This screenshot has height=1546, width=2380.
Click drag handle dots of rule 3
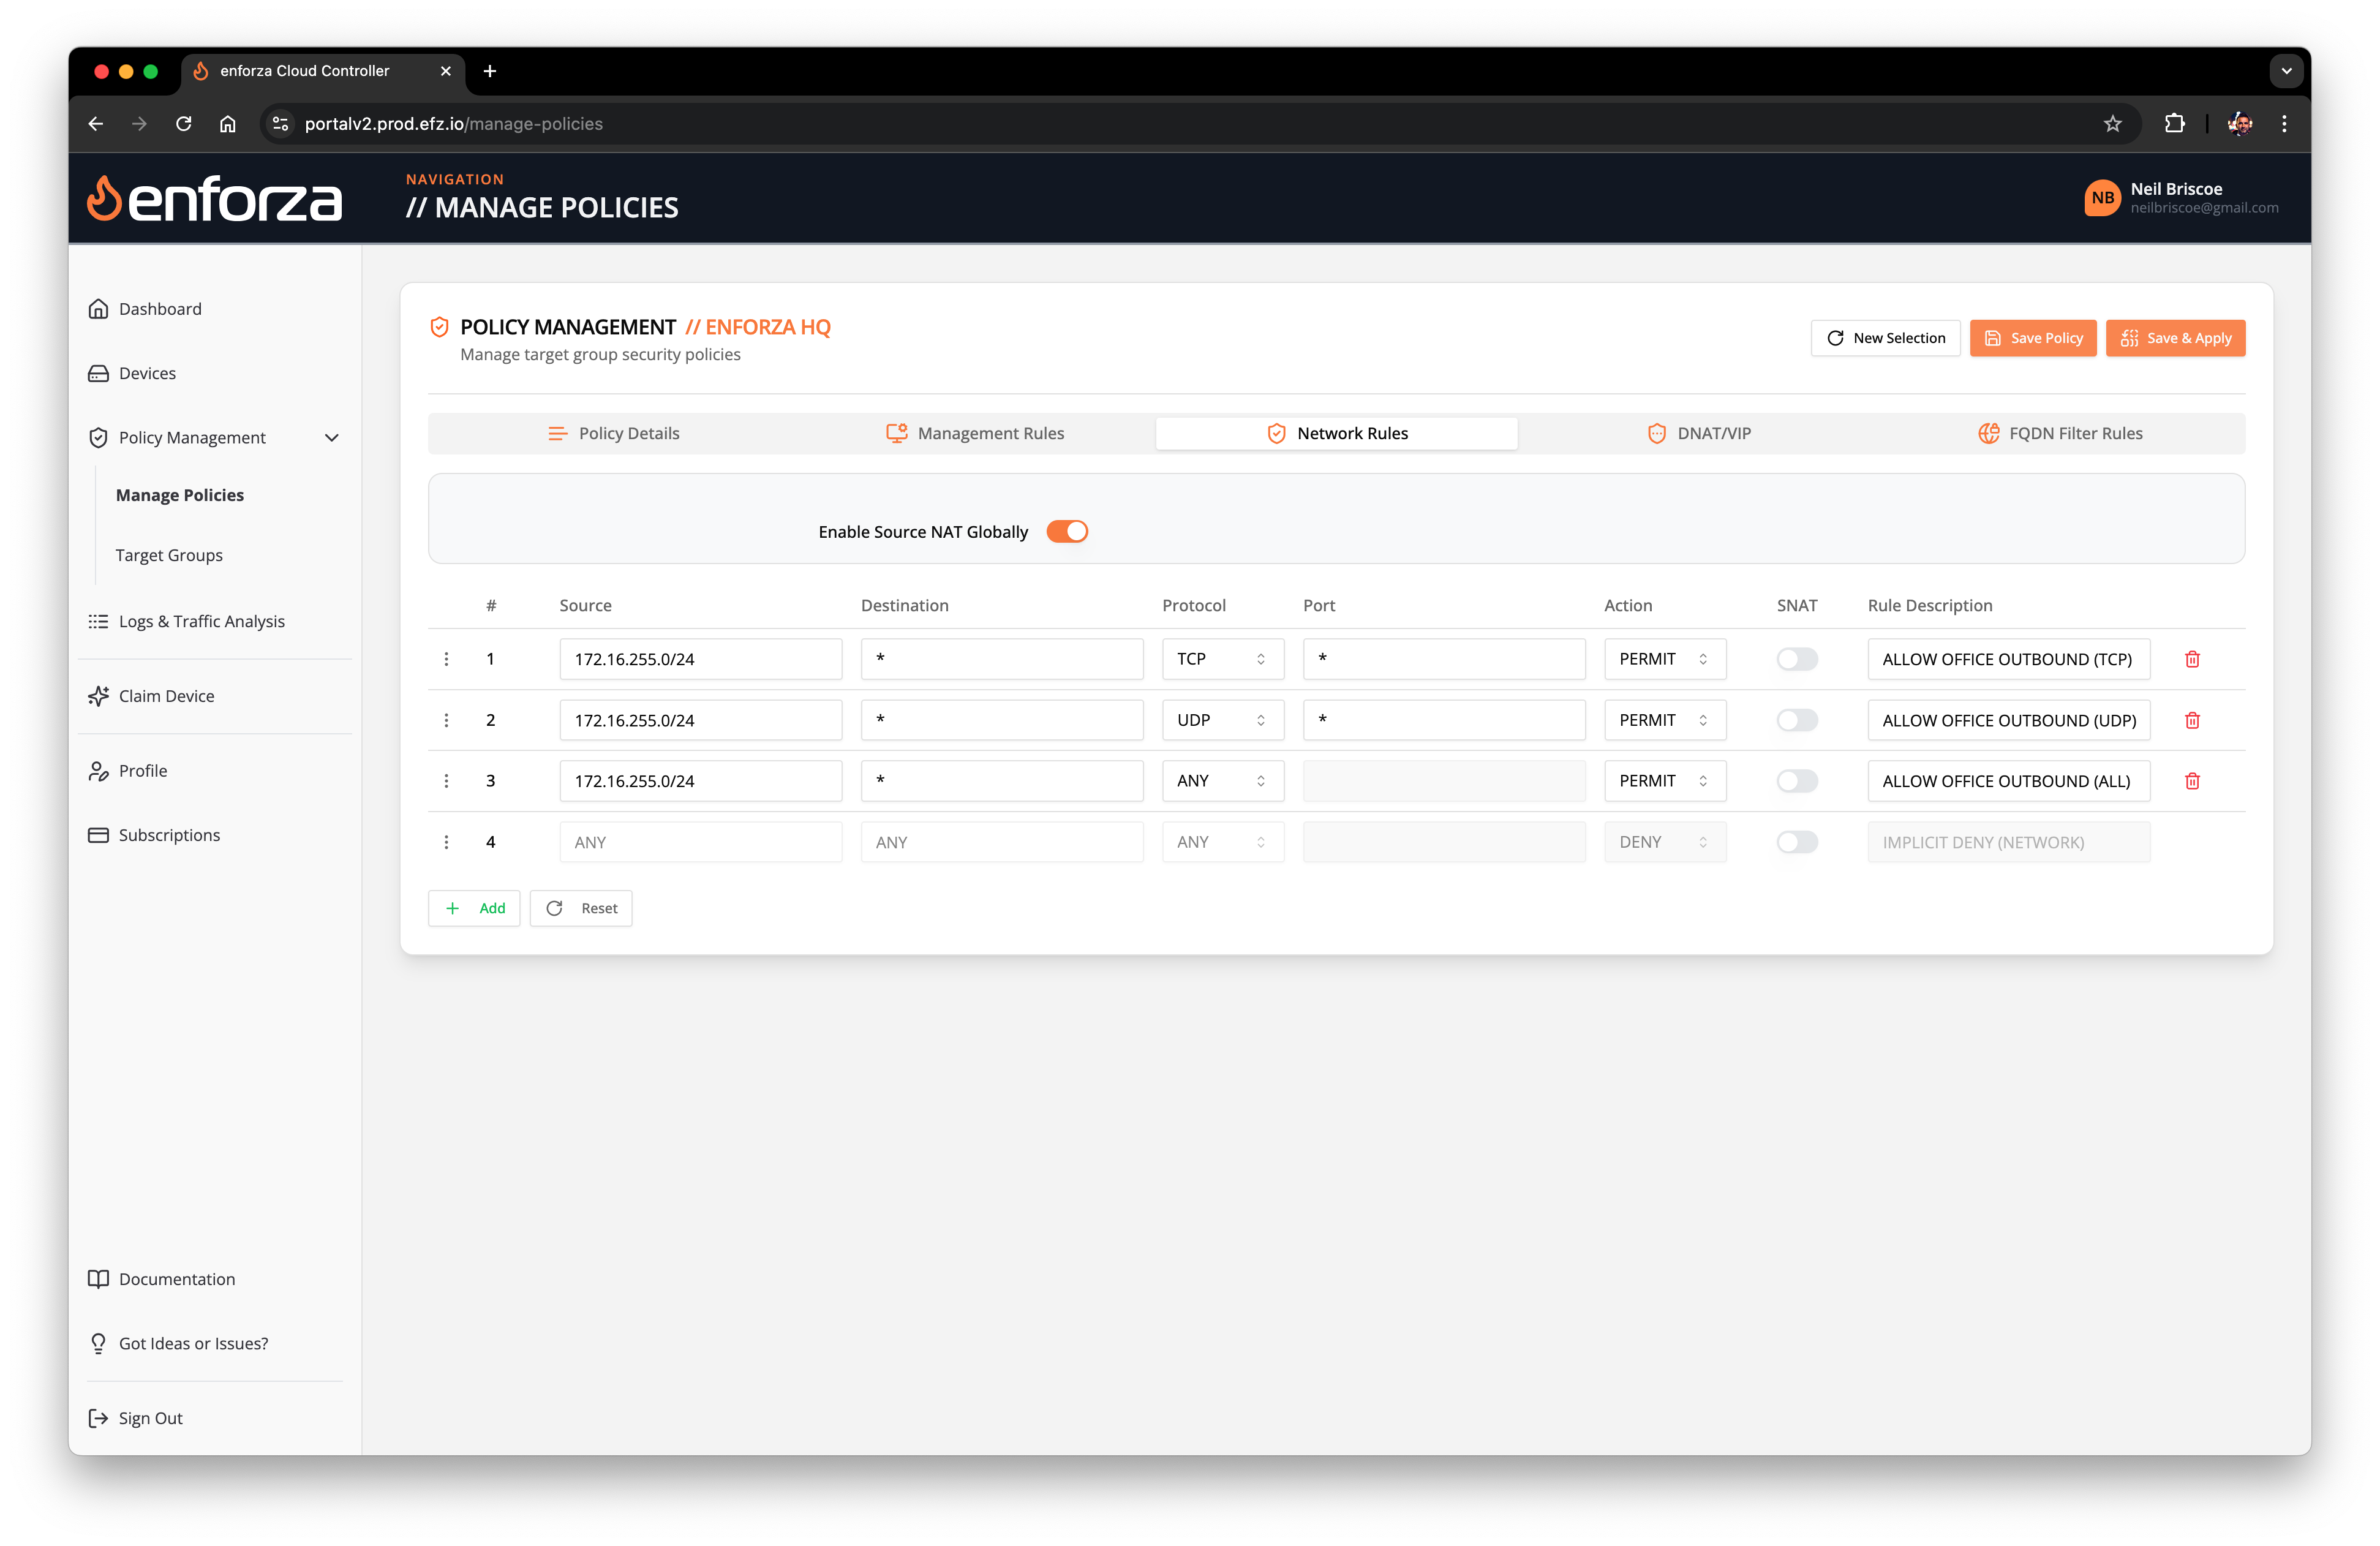(x=446, y=781)
